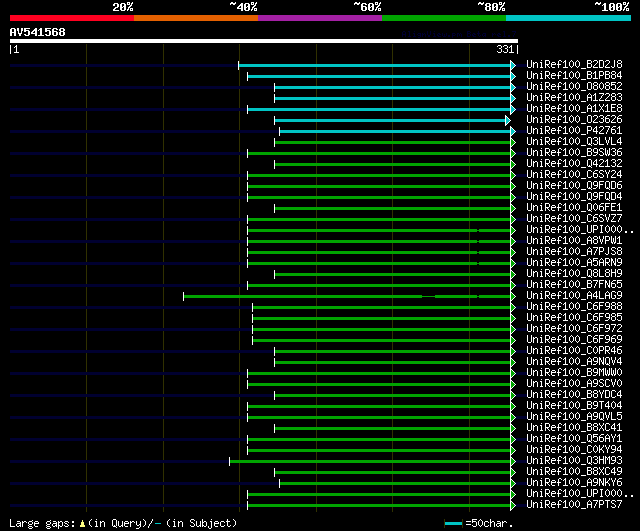The image size is (640, 531).
Task: Open hit UniRef100_A1X1E8
Action: click(x=574, y=109)
